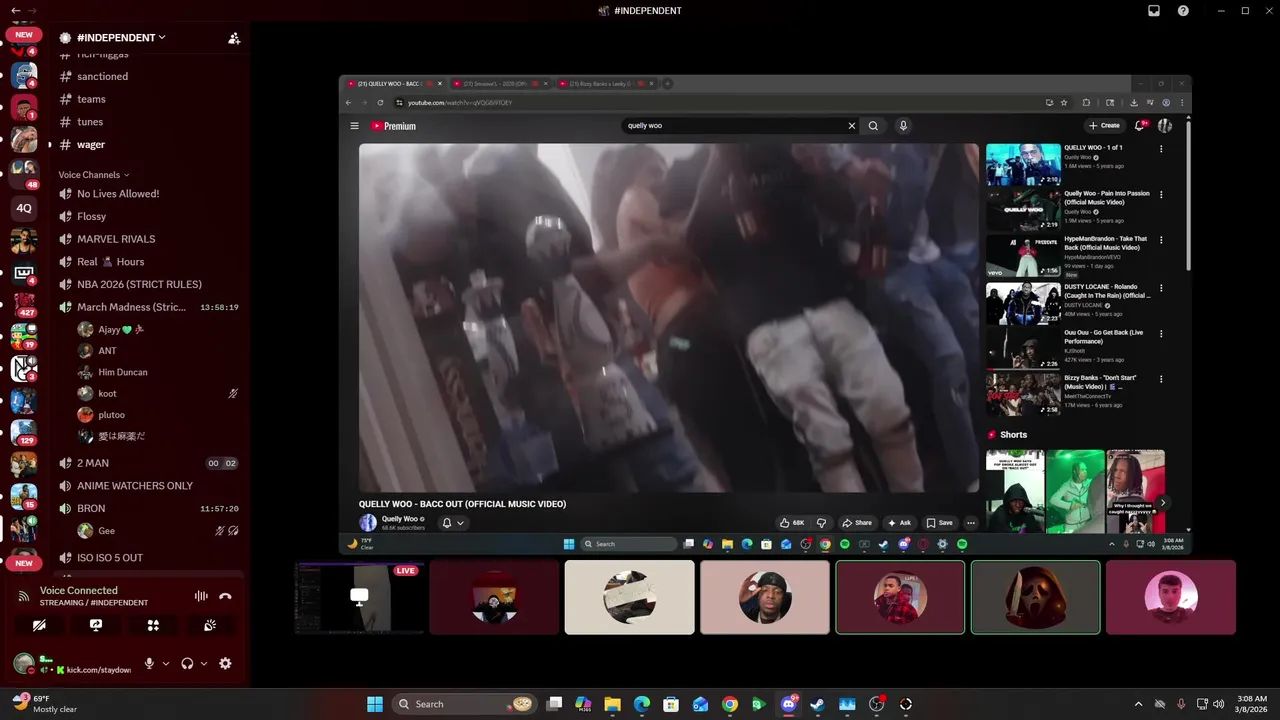Click user Him Duncan in voice list
1280x720 pixels.
coord(122,372)
